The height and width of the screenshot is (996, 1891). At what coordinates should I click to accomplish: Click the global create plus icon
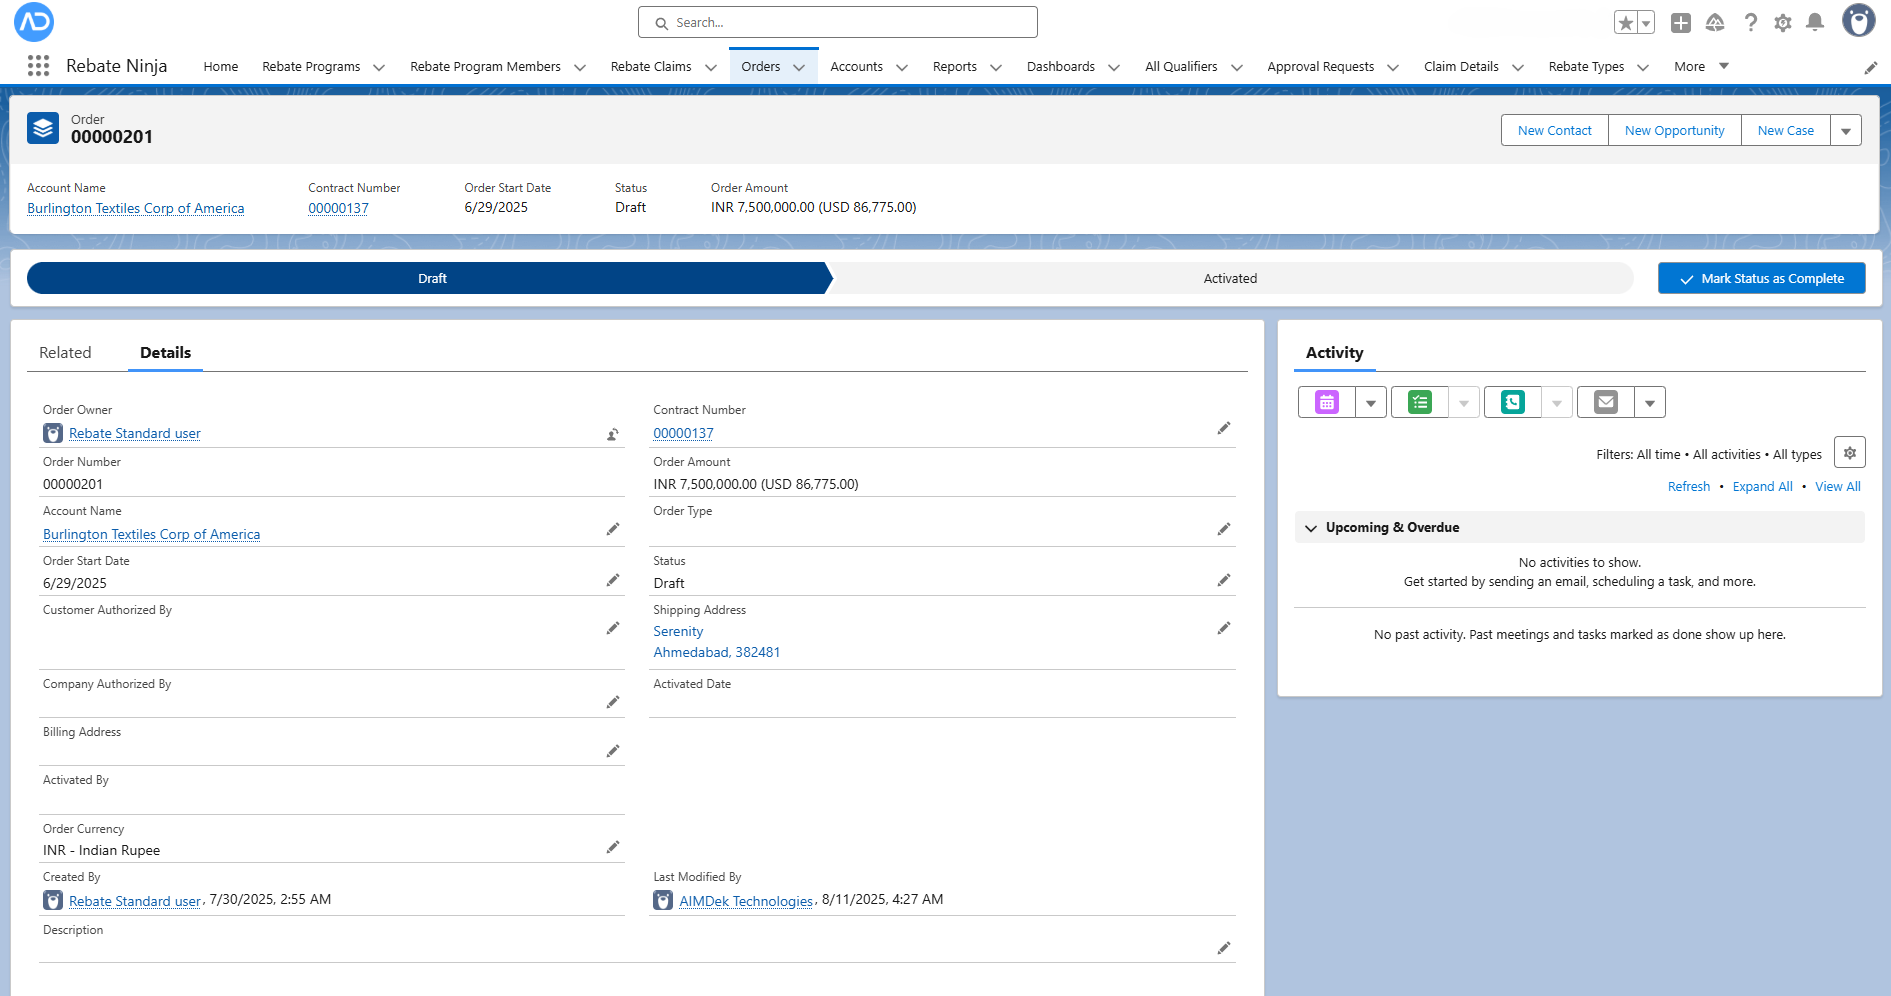tap(1681, 22)
